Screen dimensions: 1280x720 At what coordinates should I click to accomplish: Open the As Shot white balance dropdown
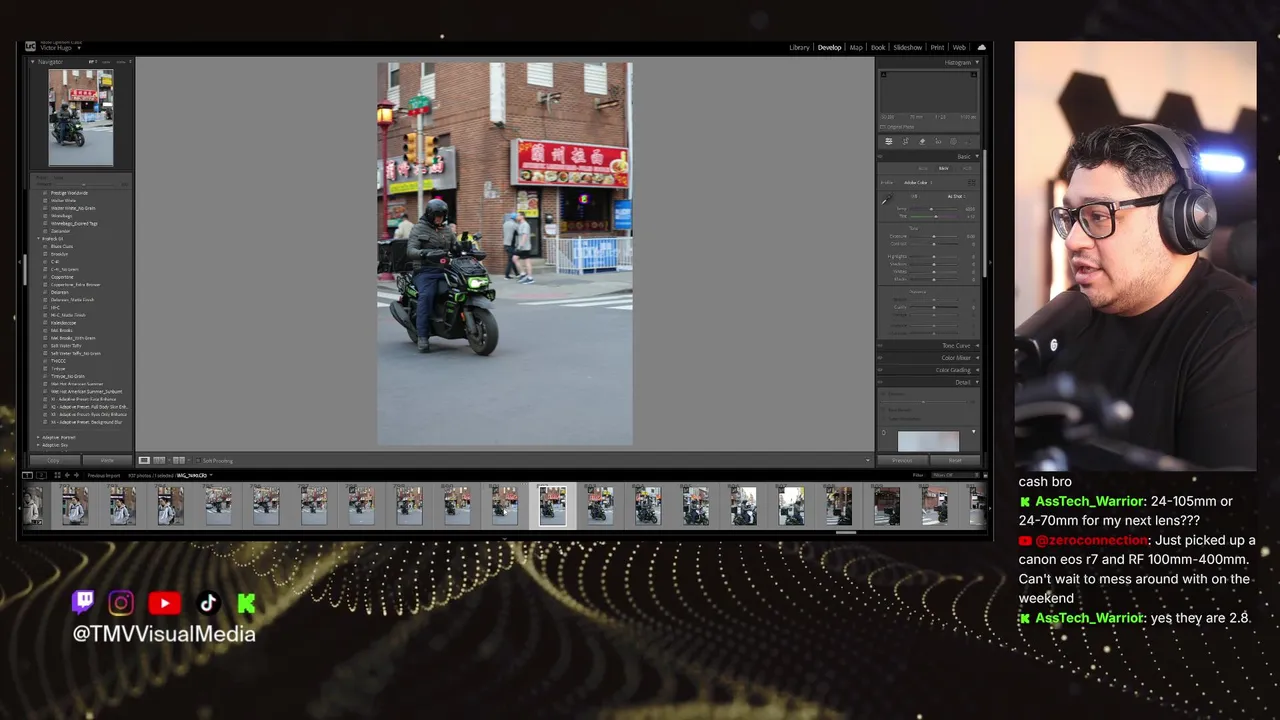click(x=957, y=196)
